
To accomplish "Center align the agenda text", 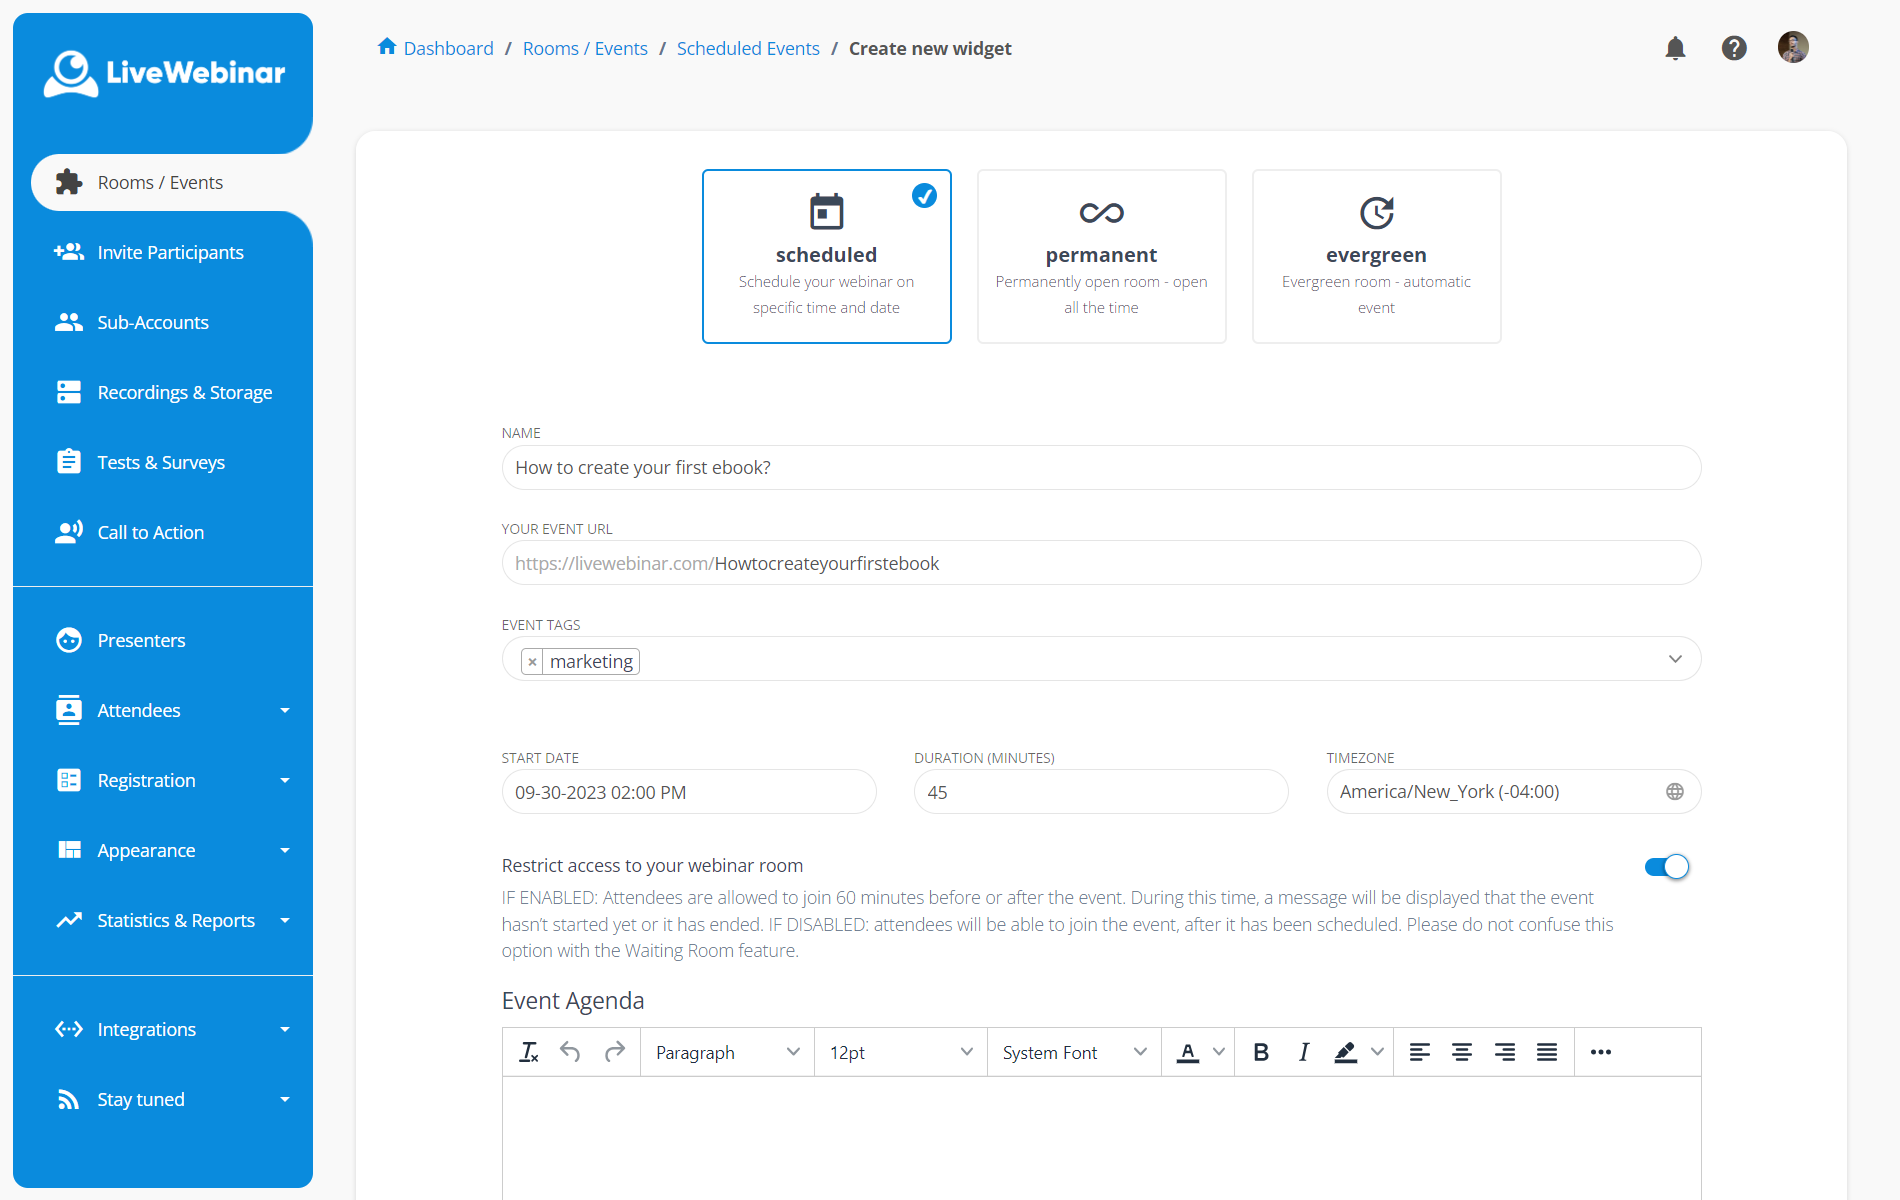I will pos(1461,1052).
